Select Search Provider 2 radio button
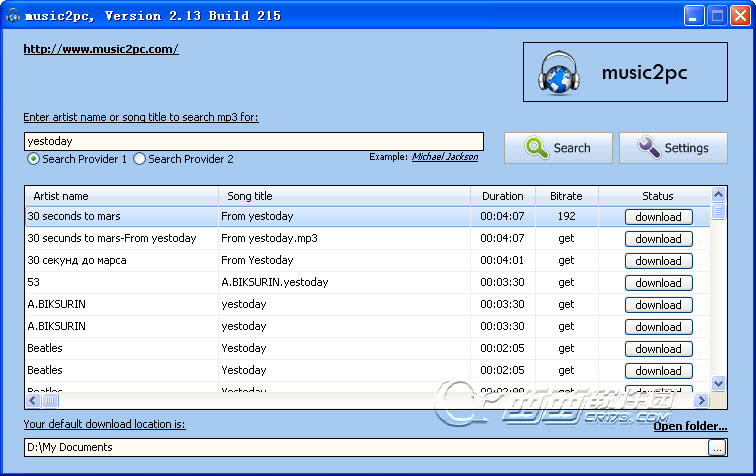This screenshot has height=476, width=756. 140,159
